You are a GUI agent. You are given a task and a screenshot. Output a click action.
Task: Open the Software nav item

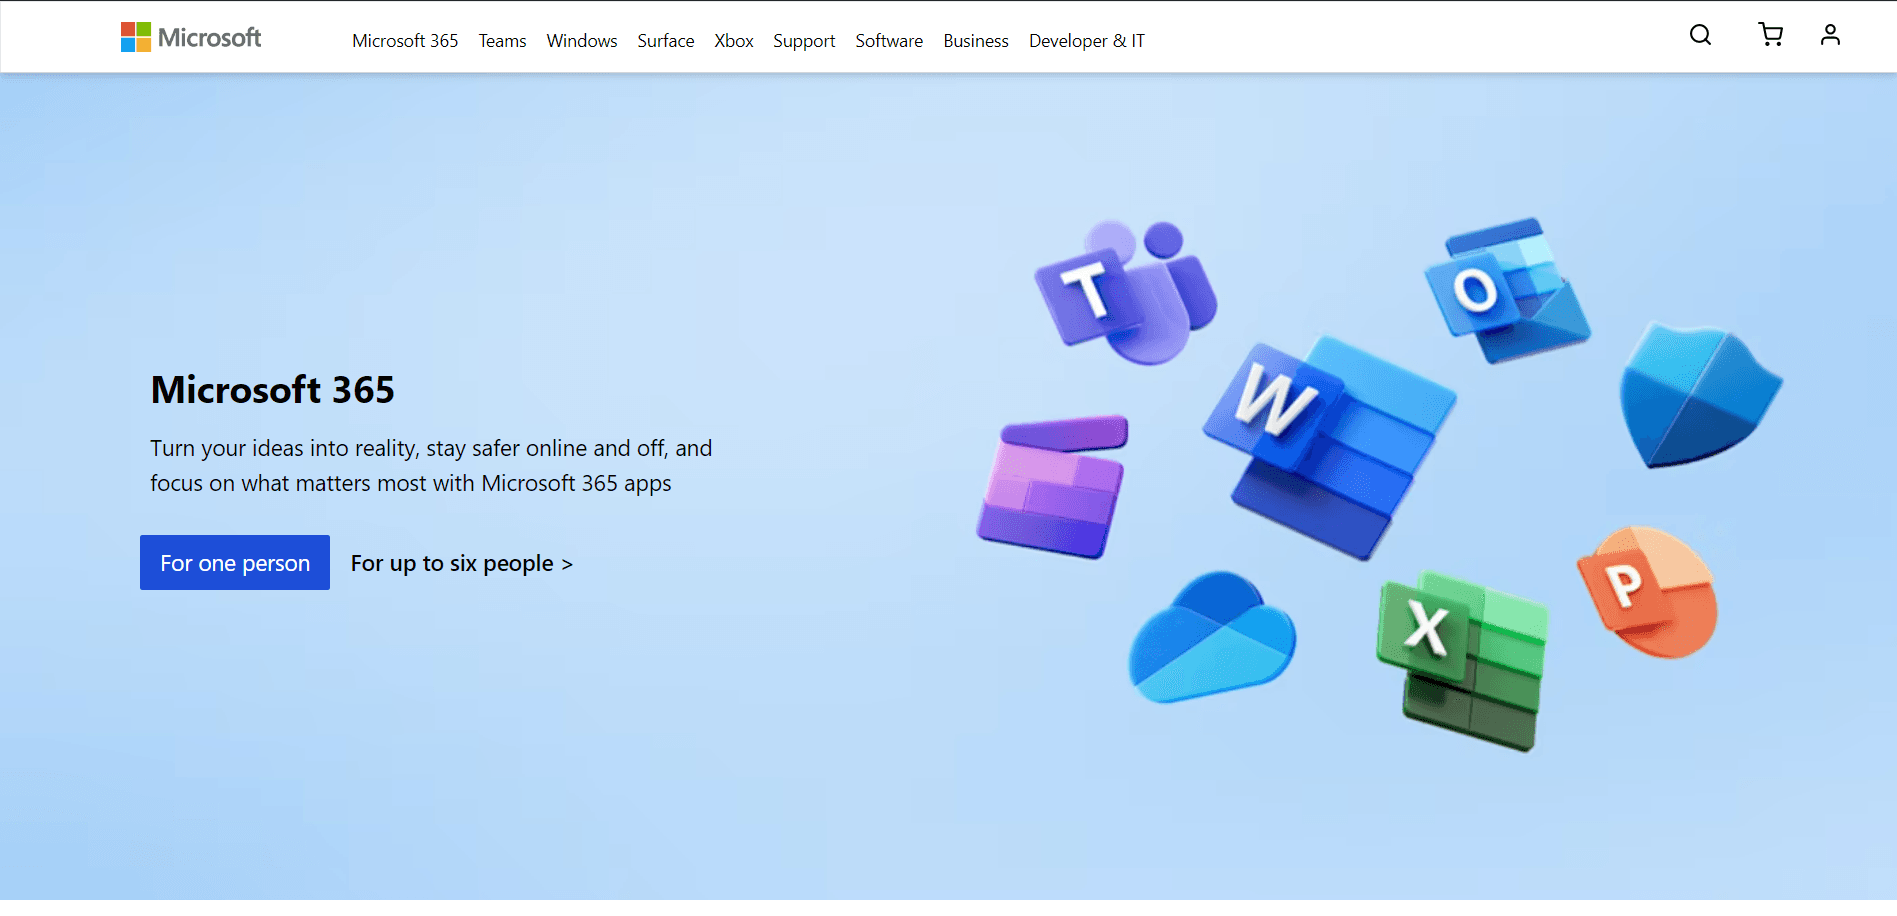pyautogui.click(x=889, y=41)
